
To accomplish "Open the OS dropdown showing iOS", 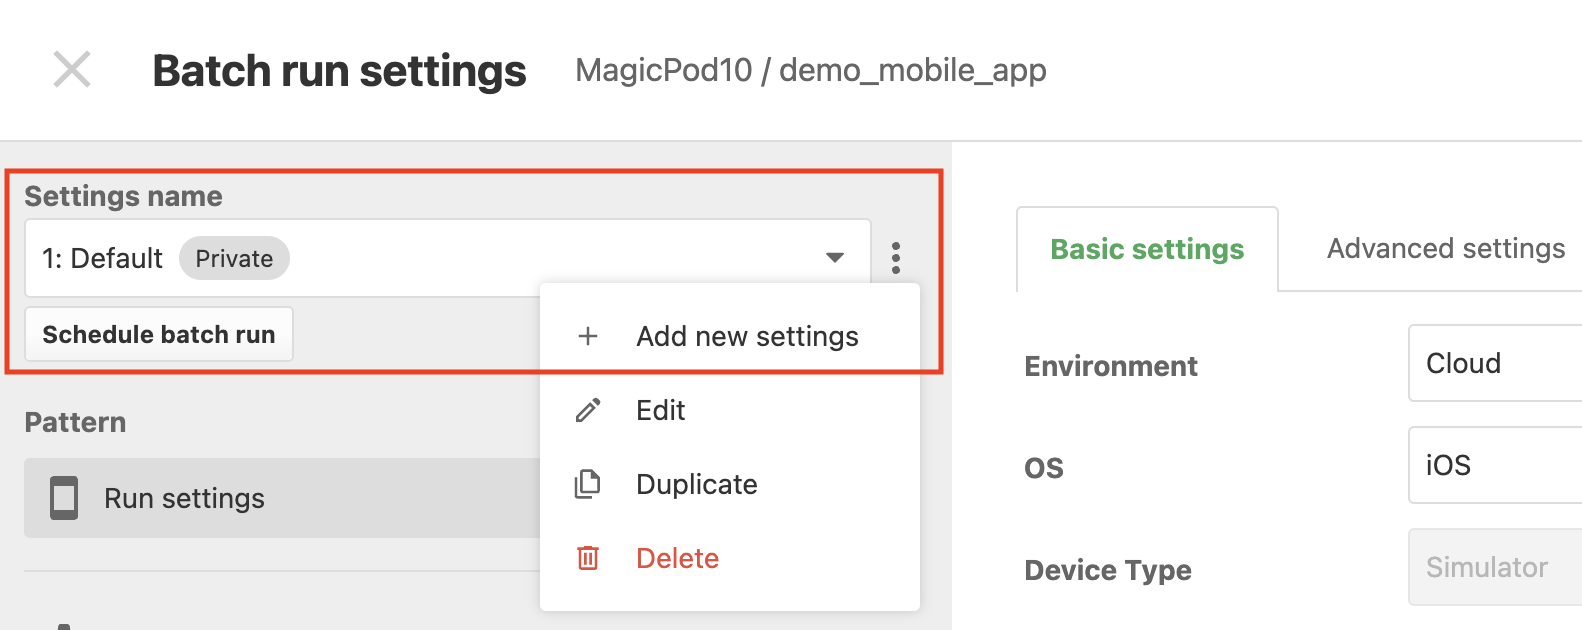I will coord(1495,465).
